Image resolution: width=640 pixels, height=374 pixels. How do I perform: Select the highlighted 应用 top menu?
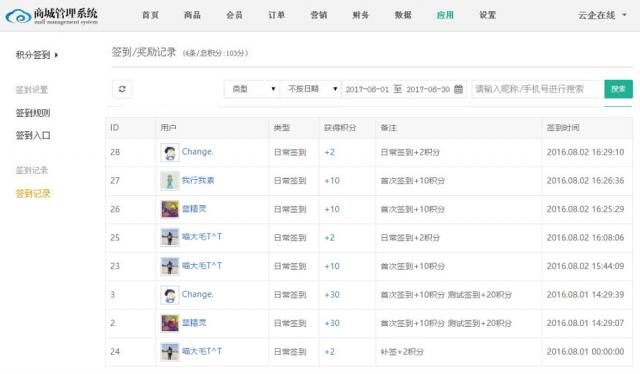(x=445, y=15)
